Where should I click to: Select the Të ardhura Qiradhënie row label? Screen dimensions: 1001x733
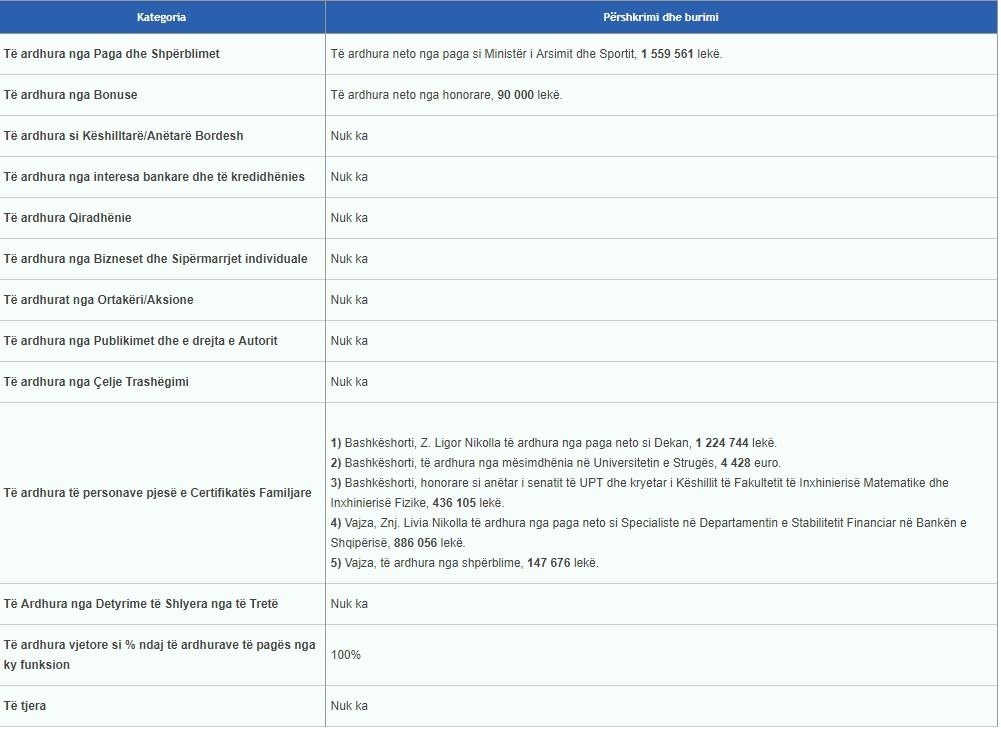(x=68, y=218)
